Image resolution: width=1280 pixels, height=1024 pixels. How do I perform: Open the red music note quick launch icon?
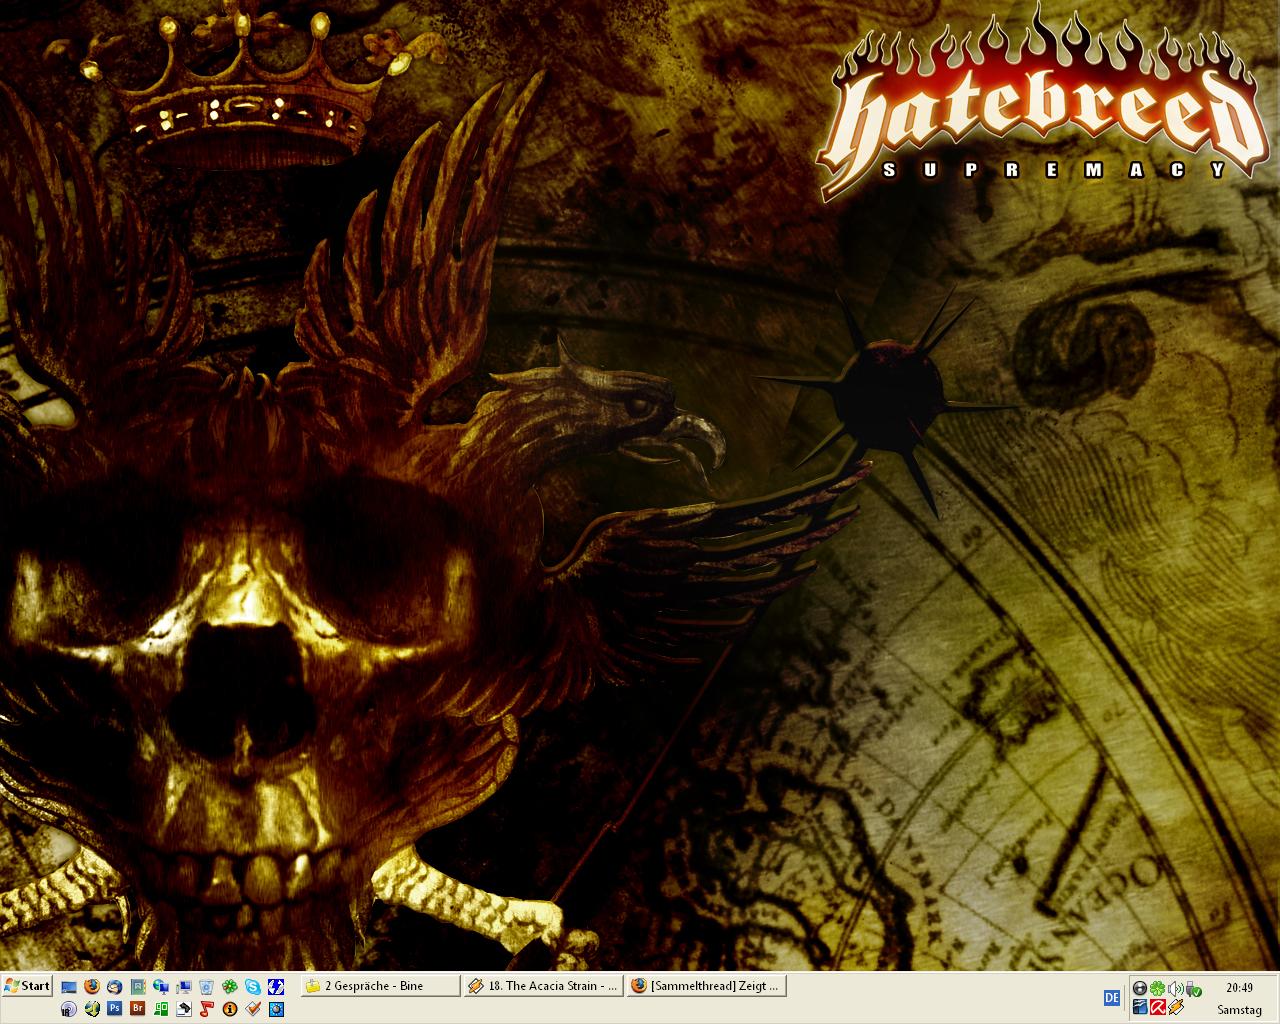tap(207, 1009)
